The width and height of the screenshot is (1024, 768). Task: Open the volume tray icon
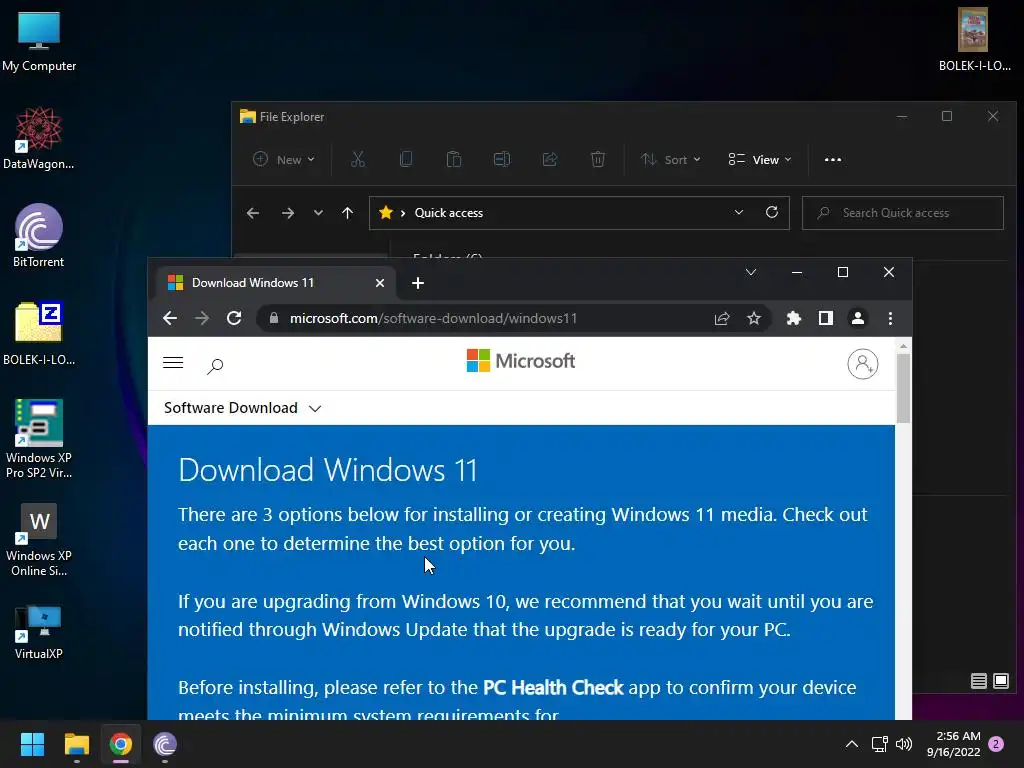904,744
